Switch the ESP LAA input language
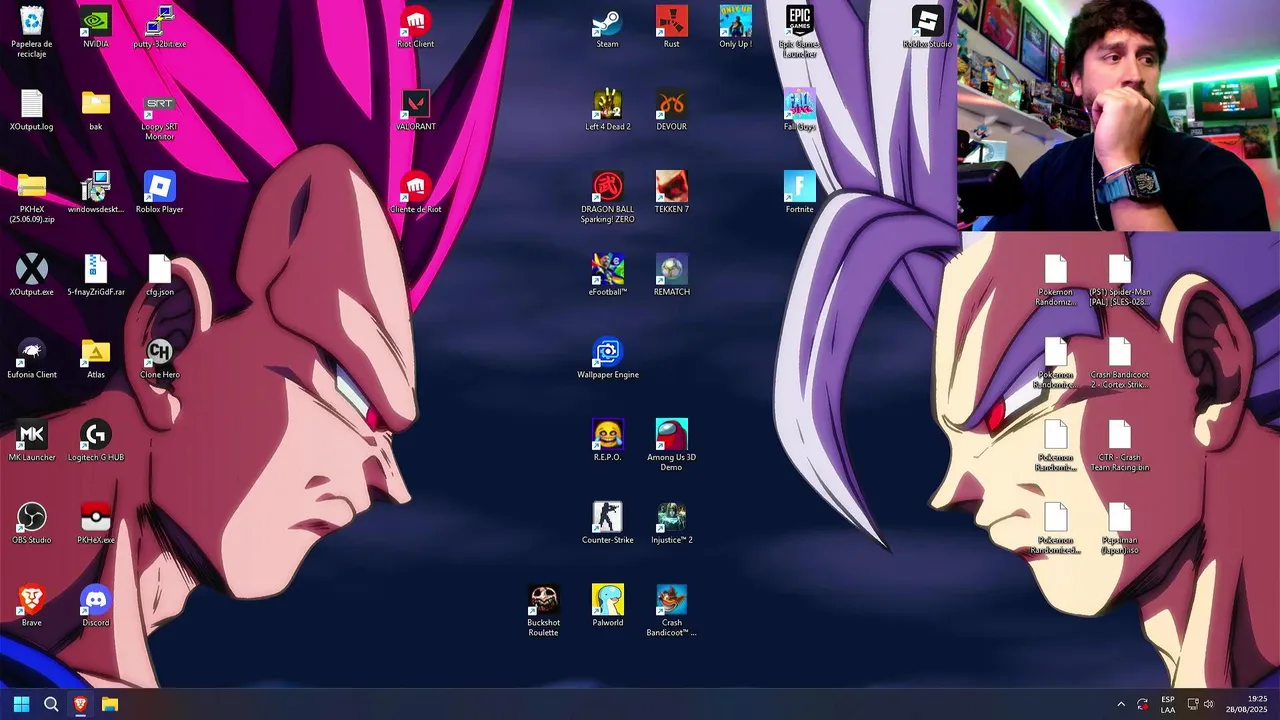1280x720 pixels. (x=1168, y=704)
